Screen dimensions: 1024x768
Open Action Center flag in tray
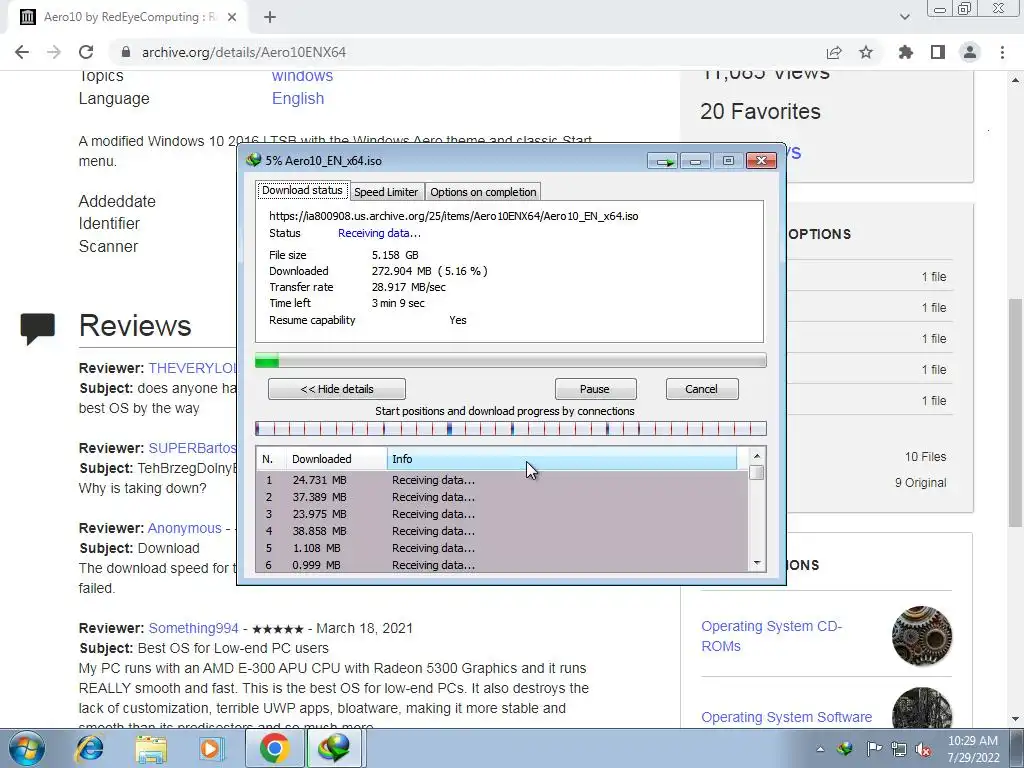pos(874,748)
